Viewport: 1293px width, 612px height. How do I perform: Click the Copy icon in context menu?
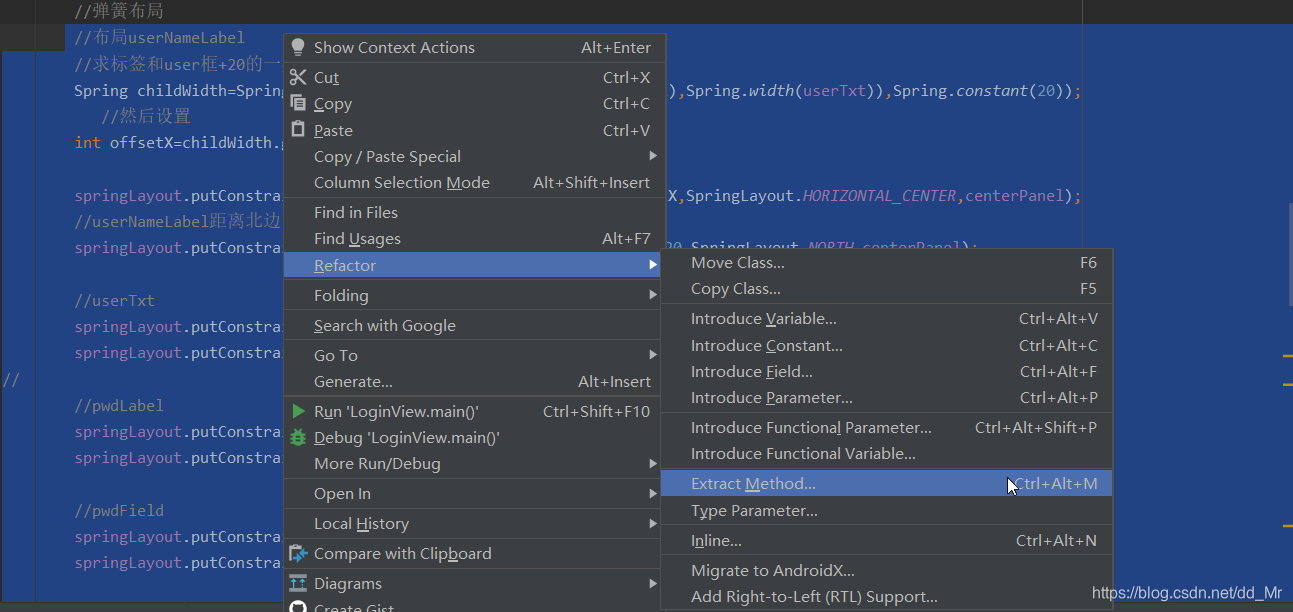tap(297, 103)
